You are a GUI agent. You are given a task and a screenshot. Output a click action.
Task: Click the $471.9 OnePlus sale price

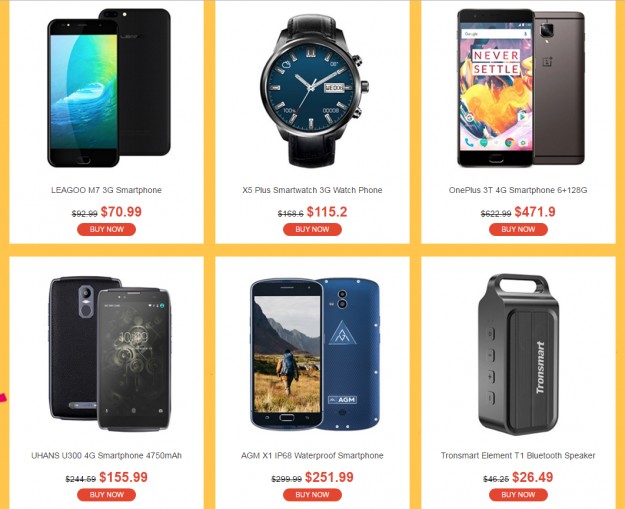tap(535, 212)
